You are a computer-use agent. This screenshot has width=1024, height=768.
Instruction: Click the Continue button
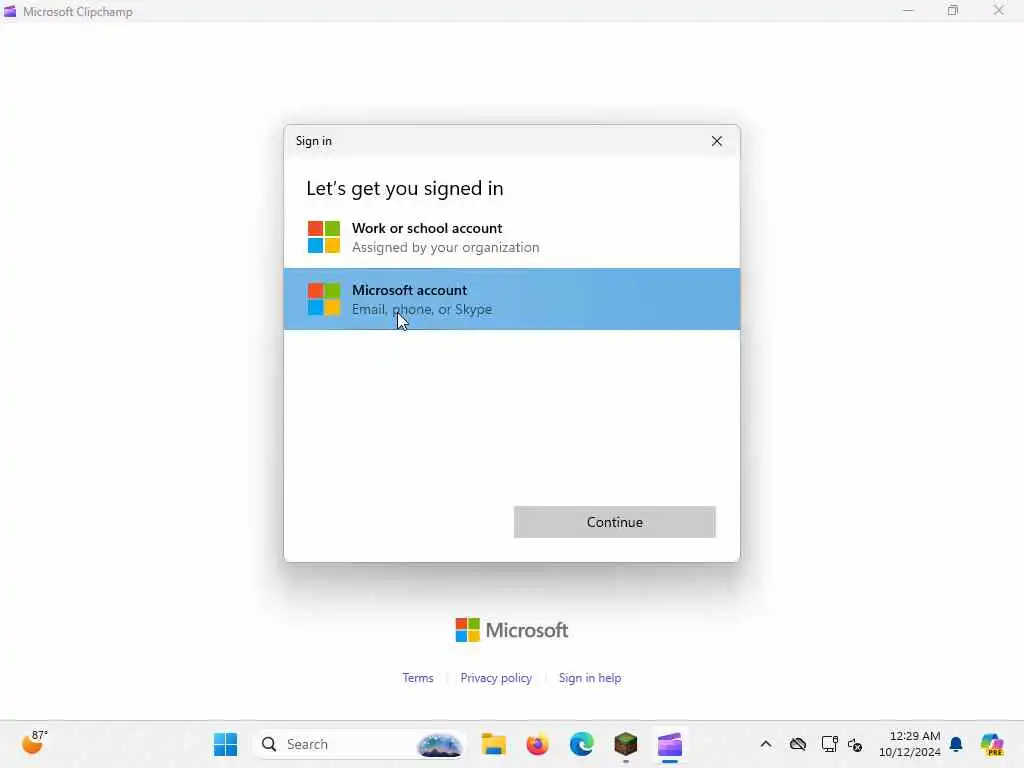click(x=615, y=522)
